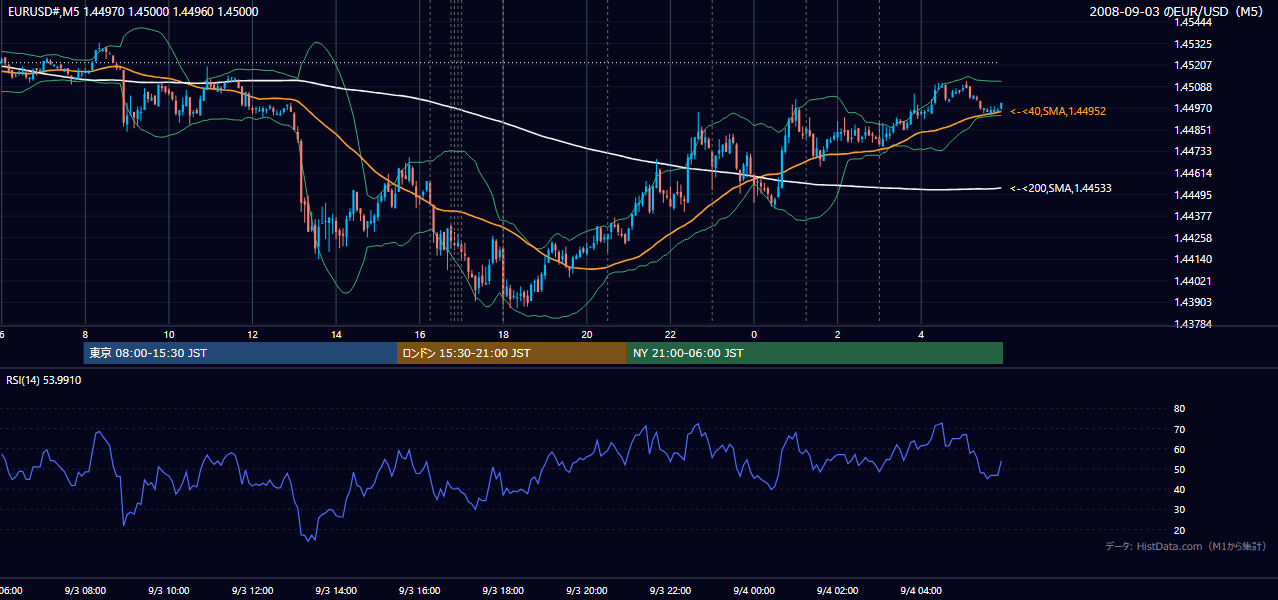Click hour label 12 on price chart axis
Image resolution: width=1278 pixels, height=600 pixels.
tap(252, 334)
